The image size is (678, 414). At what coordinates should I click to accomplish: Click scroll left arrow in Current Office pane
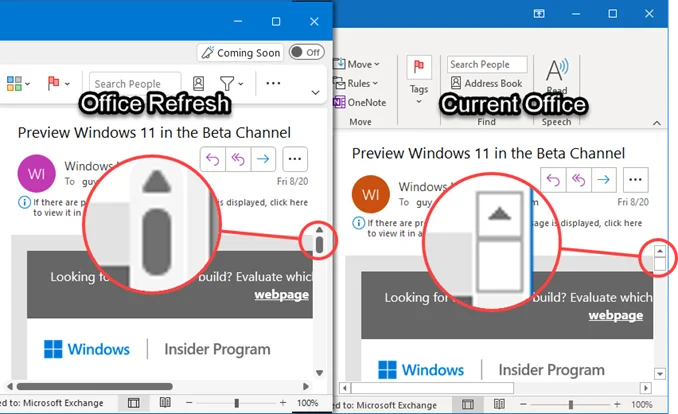tap(345, 388)
